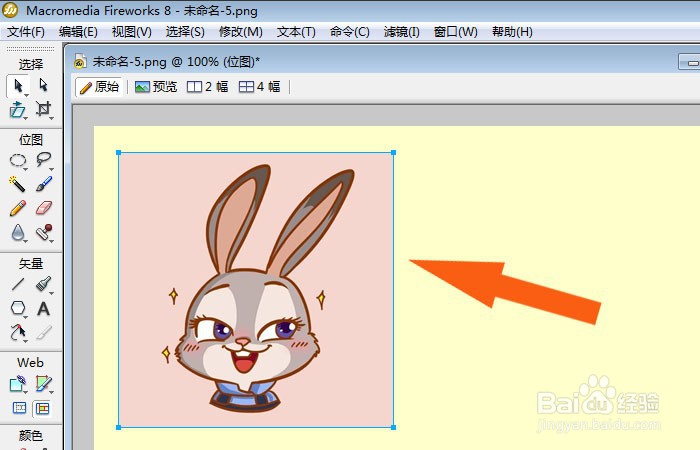The image size is (700, 450).
Task: Open the 选择(S) menu
Action: [x=185, y=32]
